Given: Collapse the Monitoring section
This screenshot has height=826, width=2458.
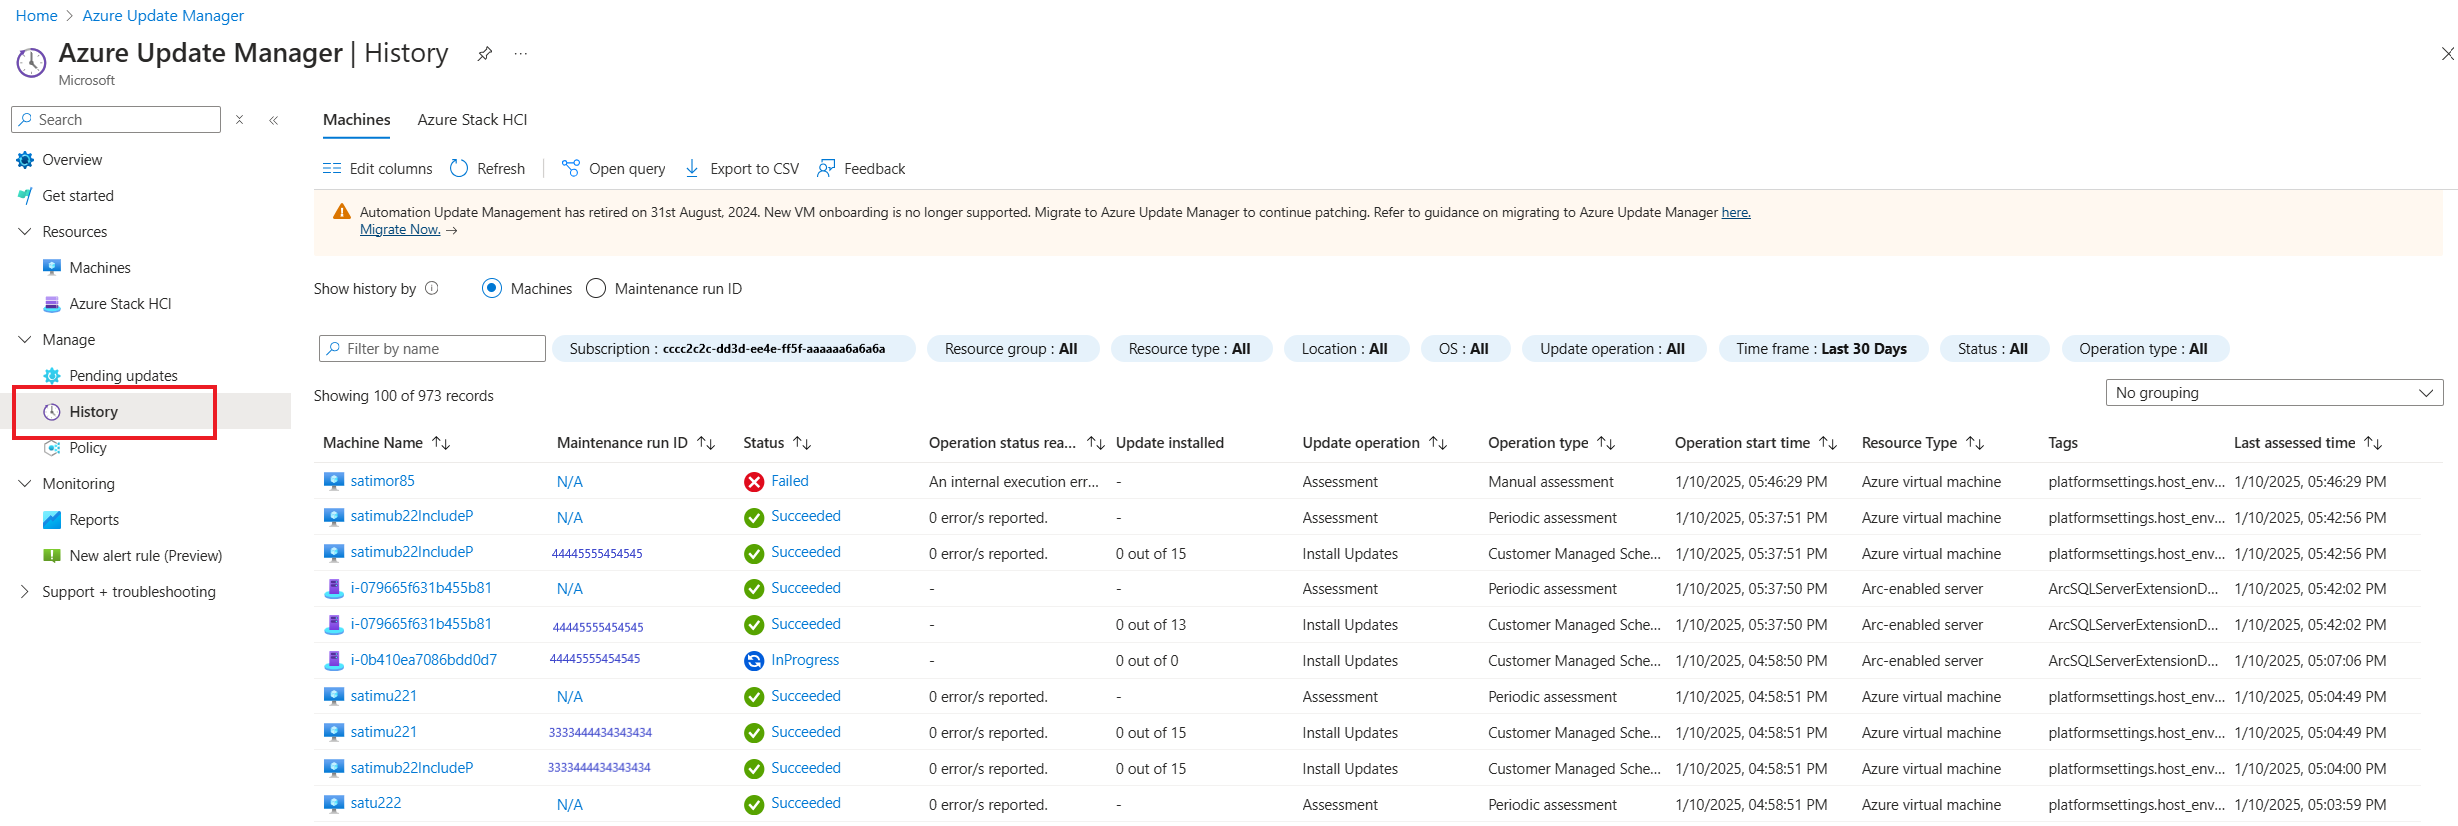Looking at the screenshot, I should tap(25, 484).
